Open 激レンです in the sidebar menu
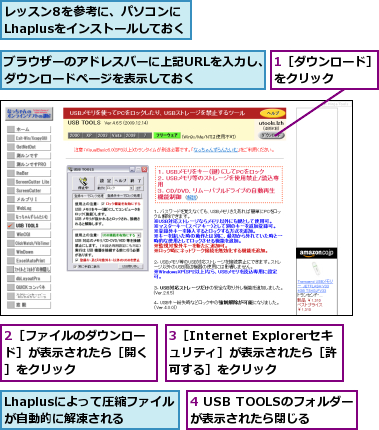The height and width of the screenshot is (430, 379). (x=29, y=156)
